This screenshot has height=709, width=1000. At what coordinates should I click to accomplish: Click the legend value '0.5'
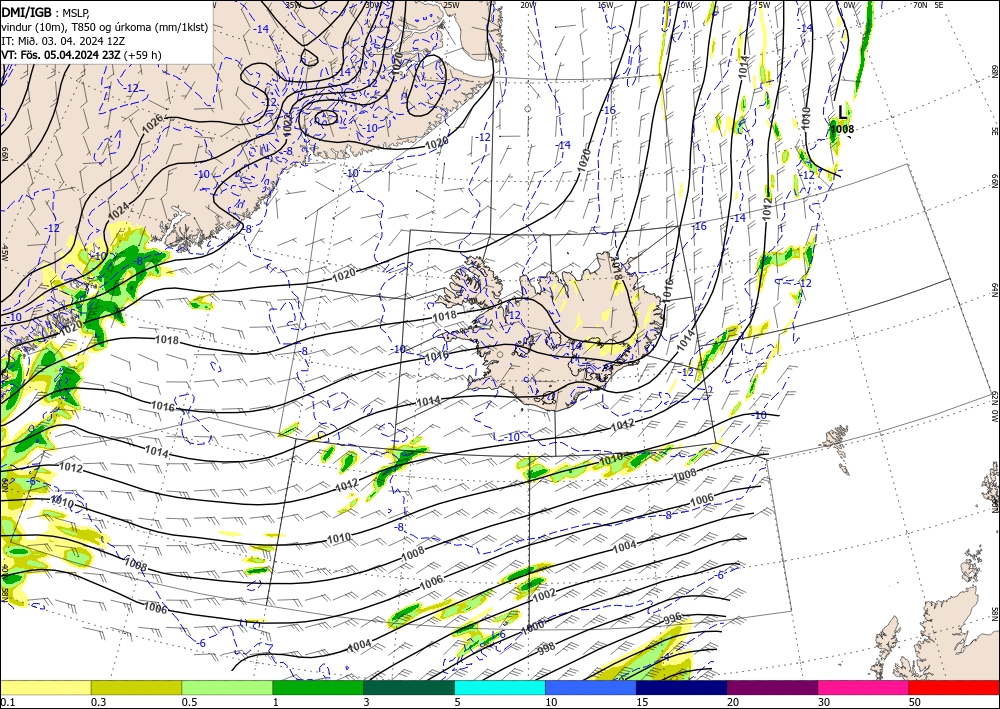coord(189,702)
